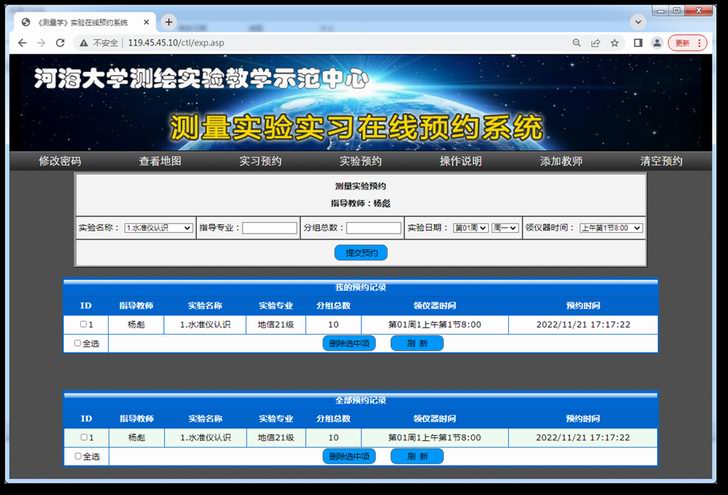Viewport: 728px width, 495px height.
Task: Click the 全部预约记录 table heading
Action: [361, 400]
